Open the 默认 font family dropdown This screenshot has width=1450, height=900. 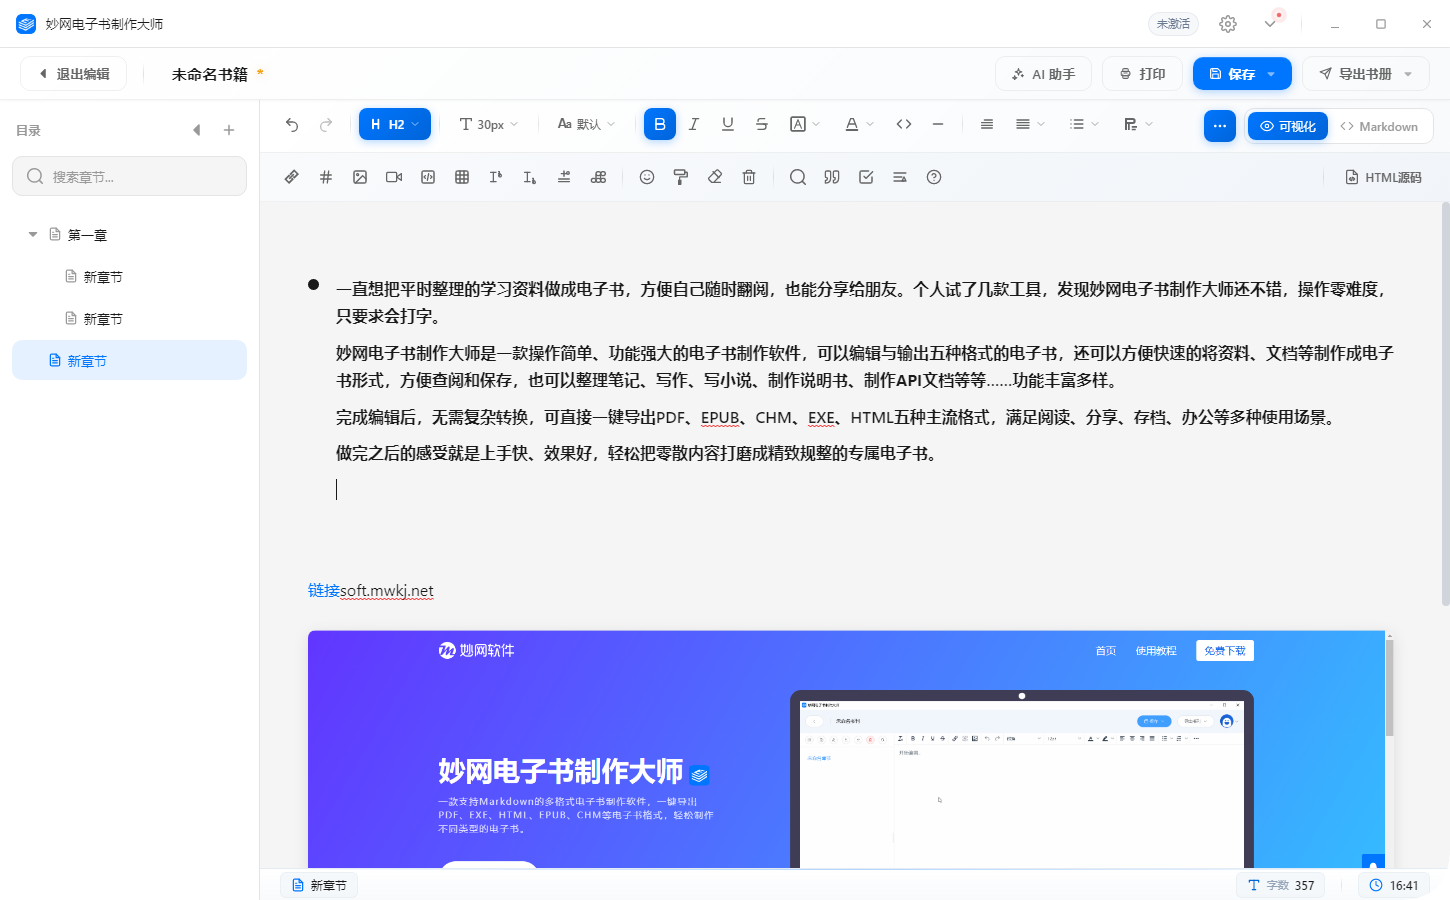pos(586,124)
